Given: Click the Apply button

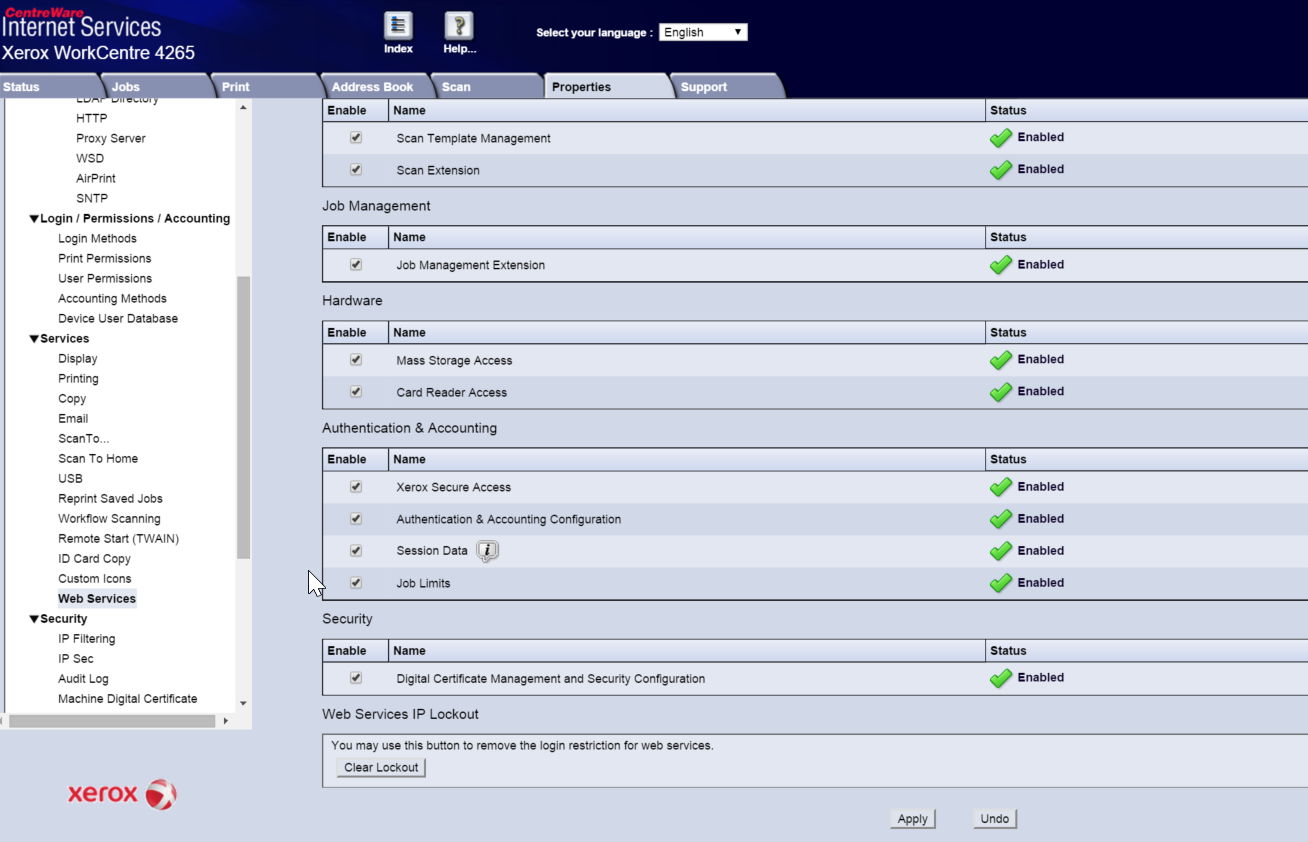Looking at the screenshot, I should tap(911, 818).
